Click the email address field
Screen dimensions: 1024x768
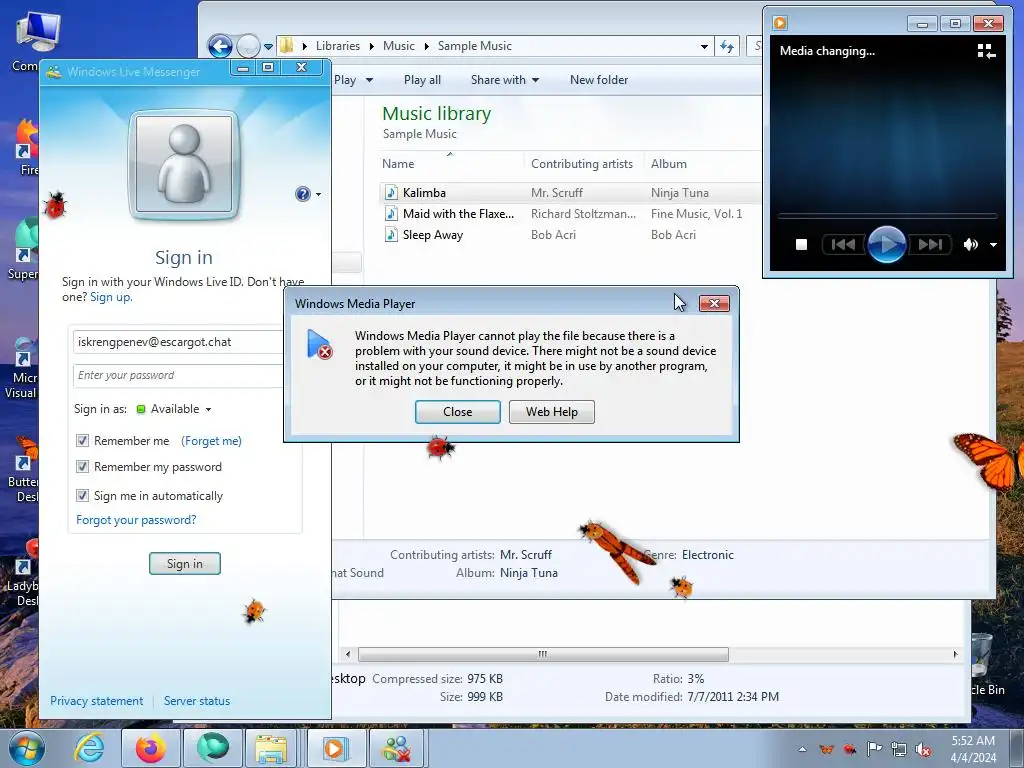click(x=179, y=342)
